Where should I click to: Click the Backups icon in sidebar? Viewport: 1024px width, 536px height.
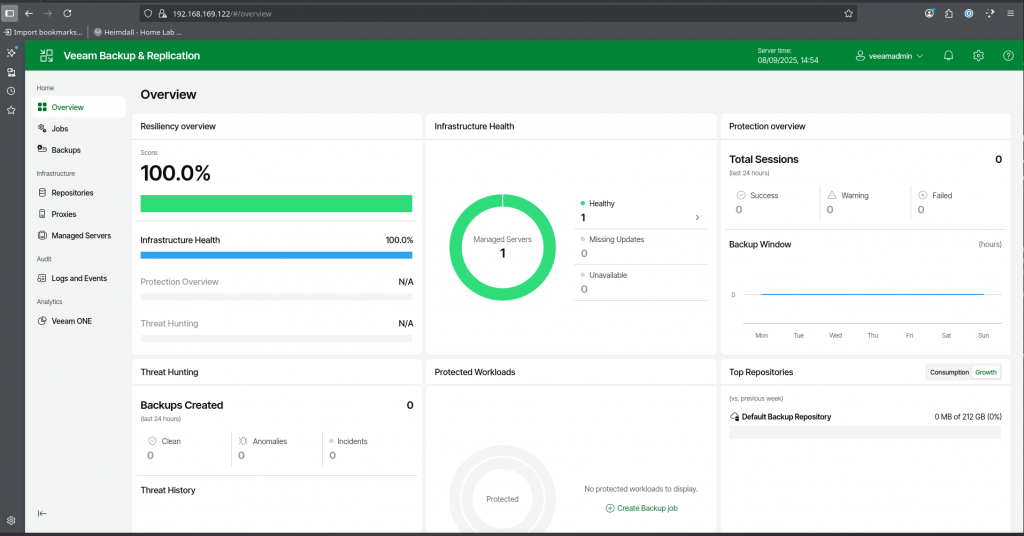click(42, 150)
